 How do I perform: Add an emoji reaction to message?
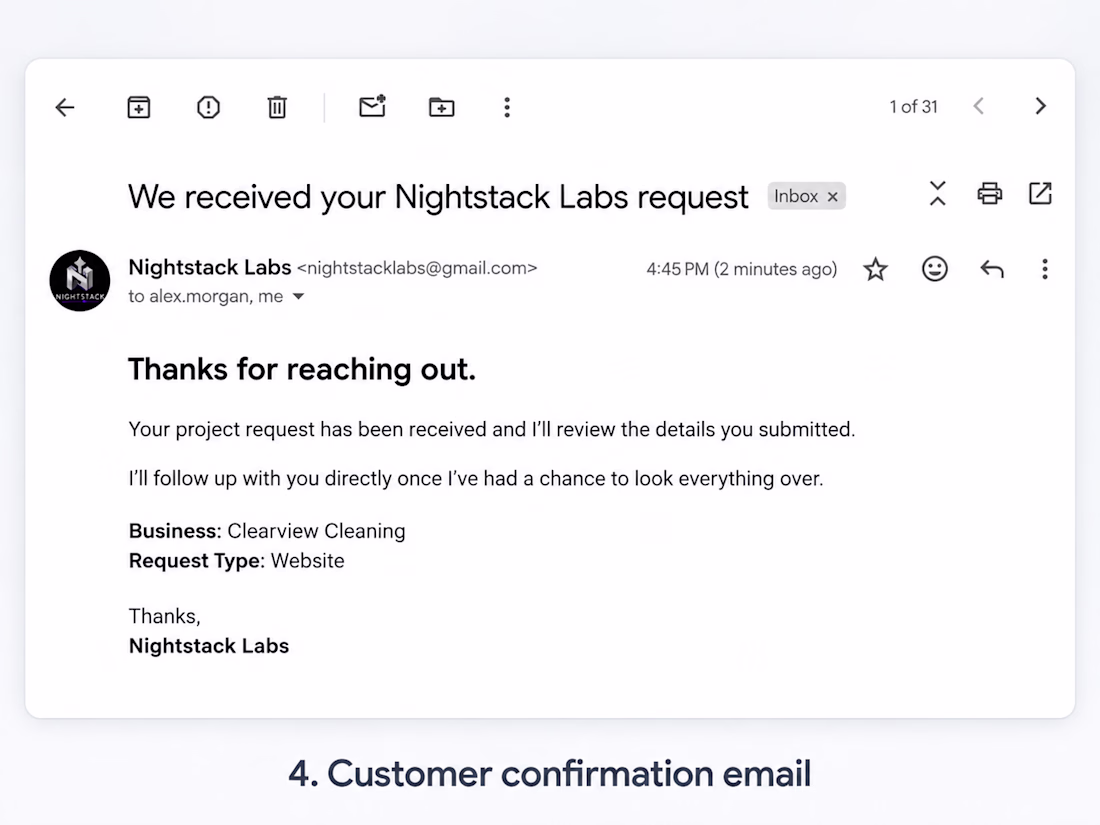tap(934, 269)
